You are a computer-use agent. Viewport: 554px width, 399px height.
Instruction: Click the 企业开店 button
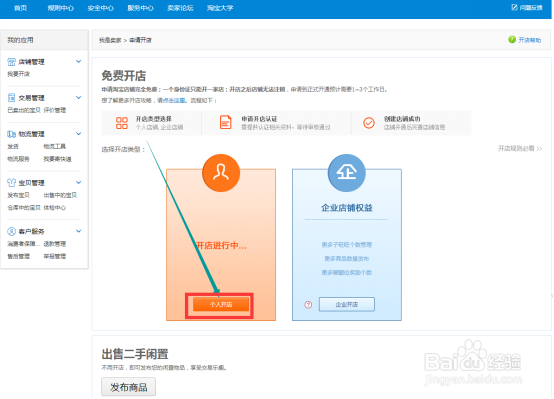347,304
